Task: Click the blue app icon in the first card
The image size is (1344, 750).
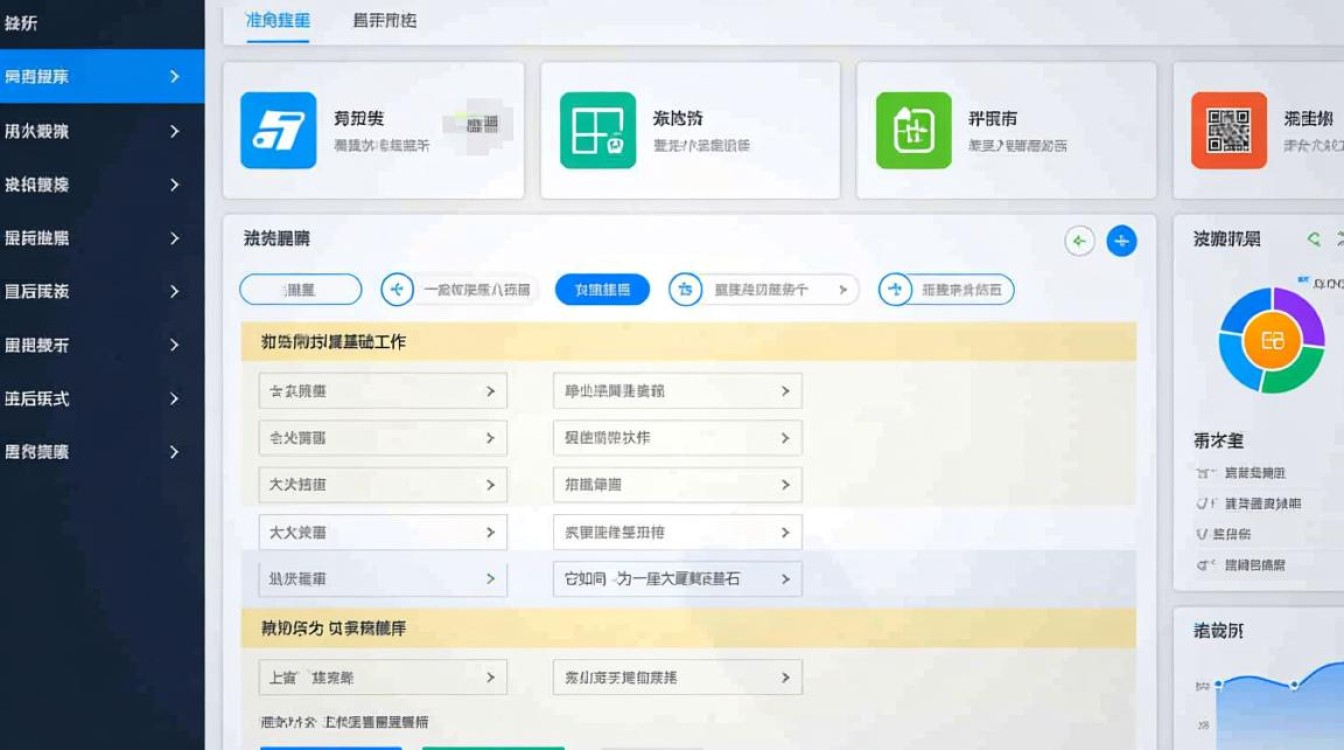Action: [x=278, y=130]
